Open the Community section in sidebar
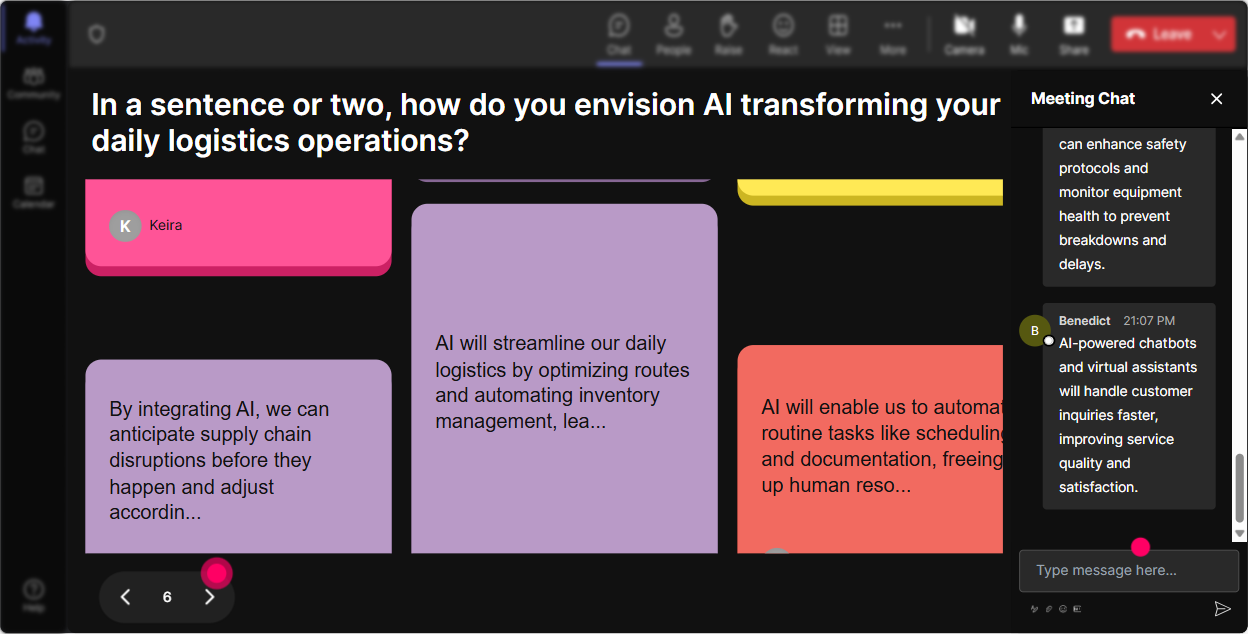Image resolution: width=1248 pixels, height=634 pixels. click(x=34, y=84)
